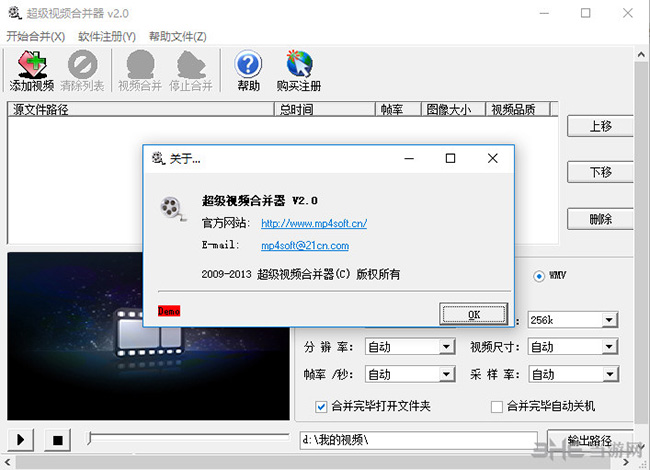650x470 pixels.
Task: Close the About (关于) dialog
Action: coord(492,158)
